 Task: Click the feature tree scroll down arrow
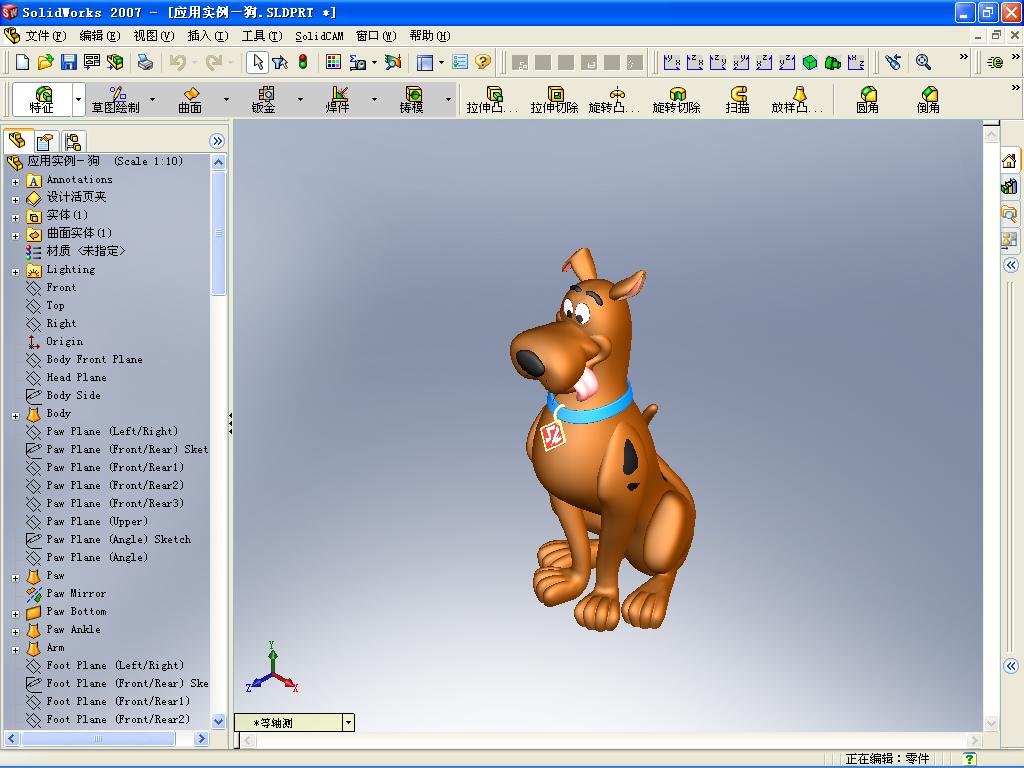[x=219, y=722]
